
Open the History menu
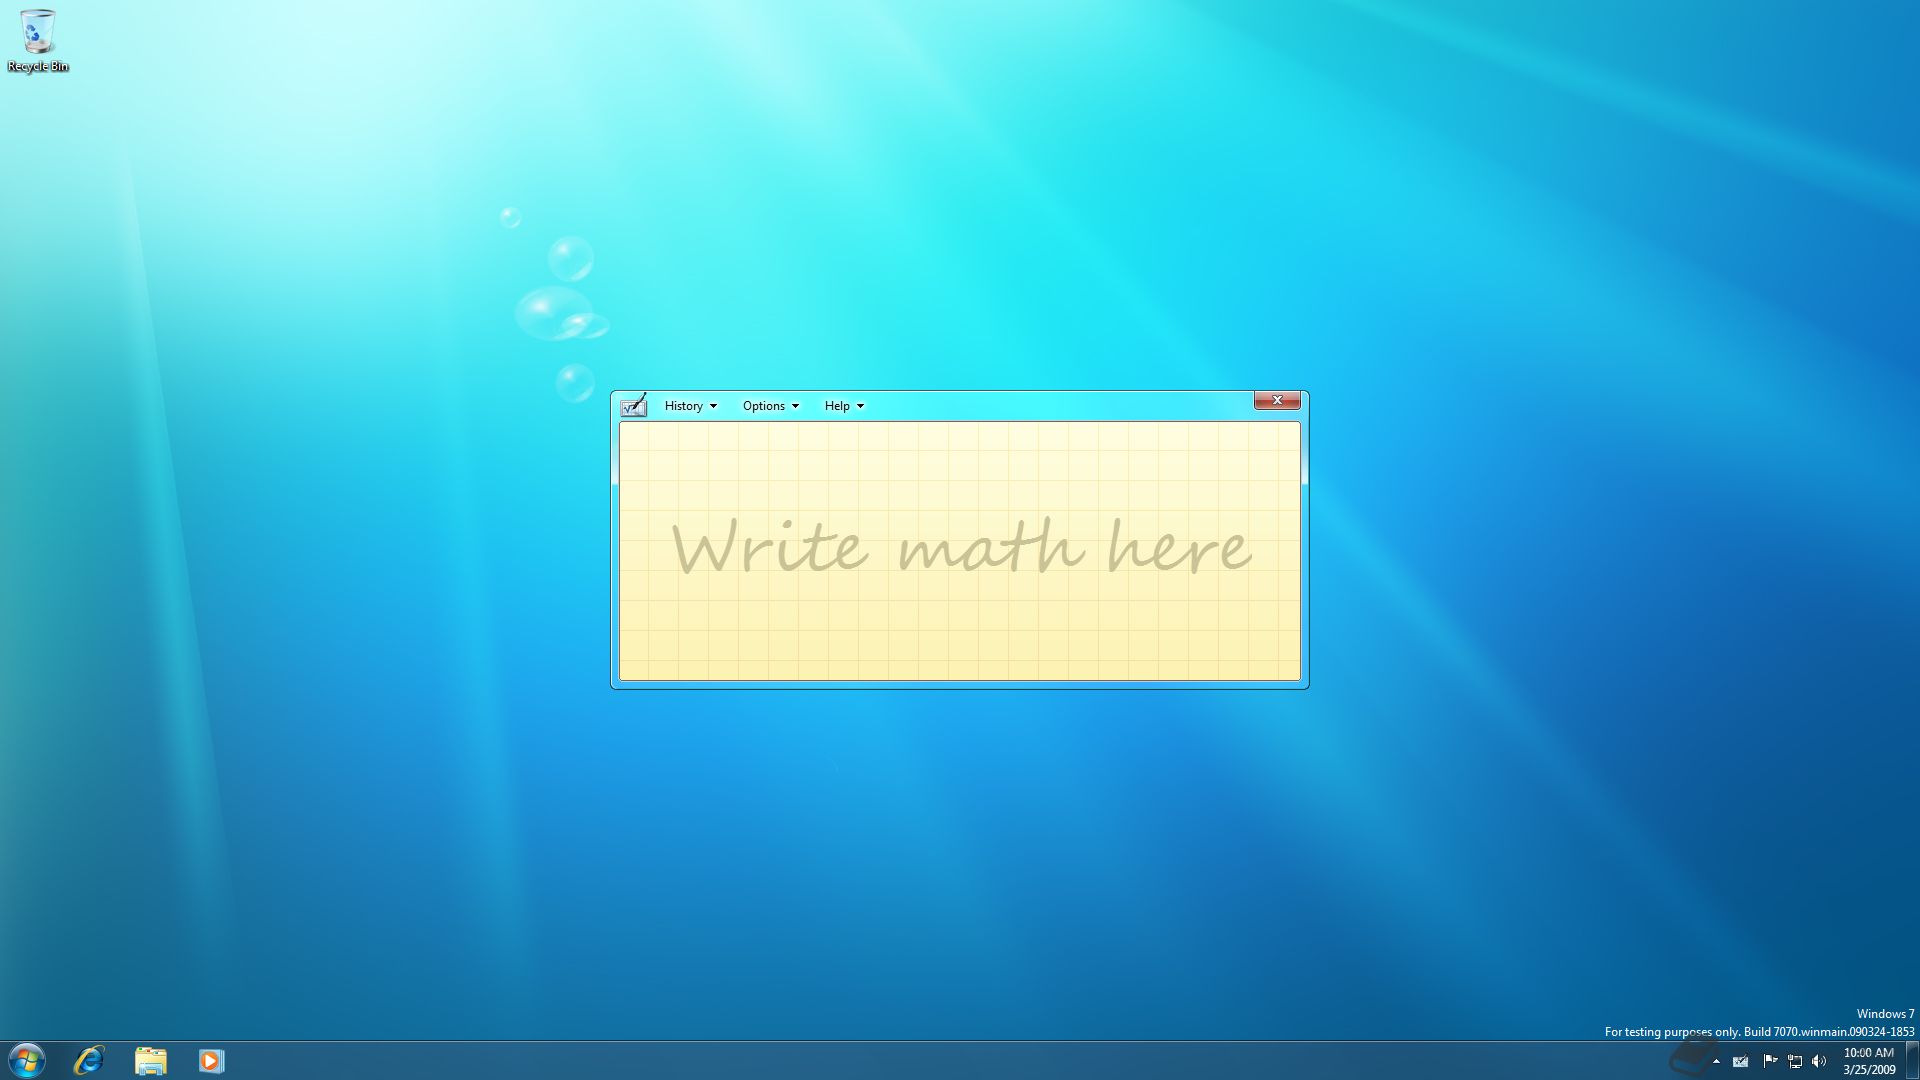coord(691,406)
